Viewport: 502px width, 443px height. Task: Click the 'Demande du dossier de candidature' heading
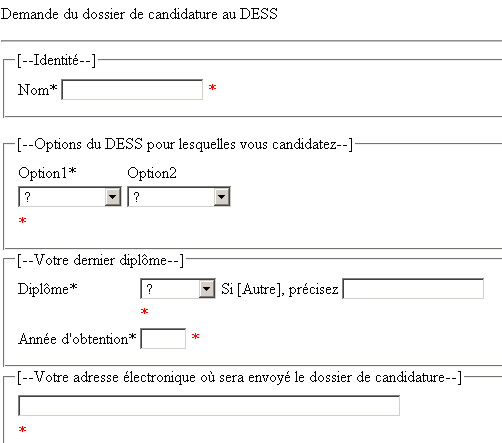(139, 14)
